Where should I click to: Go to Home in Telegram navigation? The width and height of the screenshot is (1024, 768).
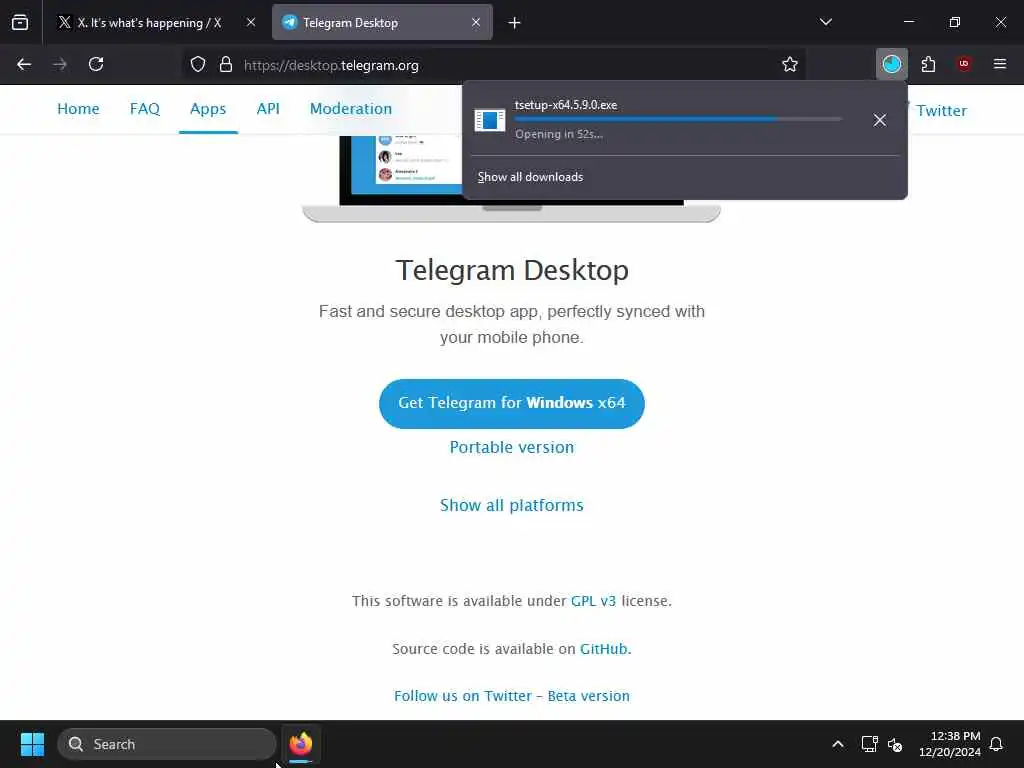(78, 109)
